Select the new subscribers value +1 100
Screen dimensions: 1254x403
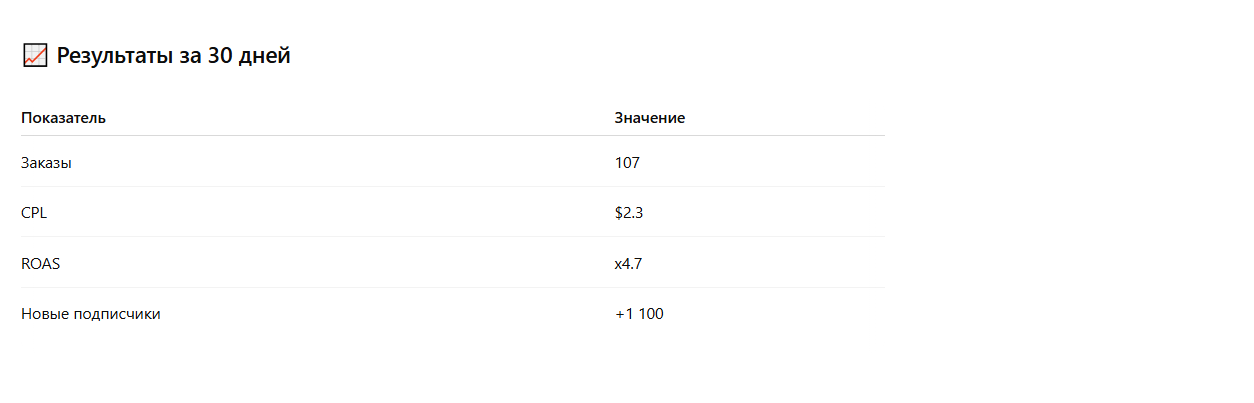tap(639, 314)
